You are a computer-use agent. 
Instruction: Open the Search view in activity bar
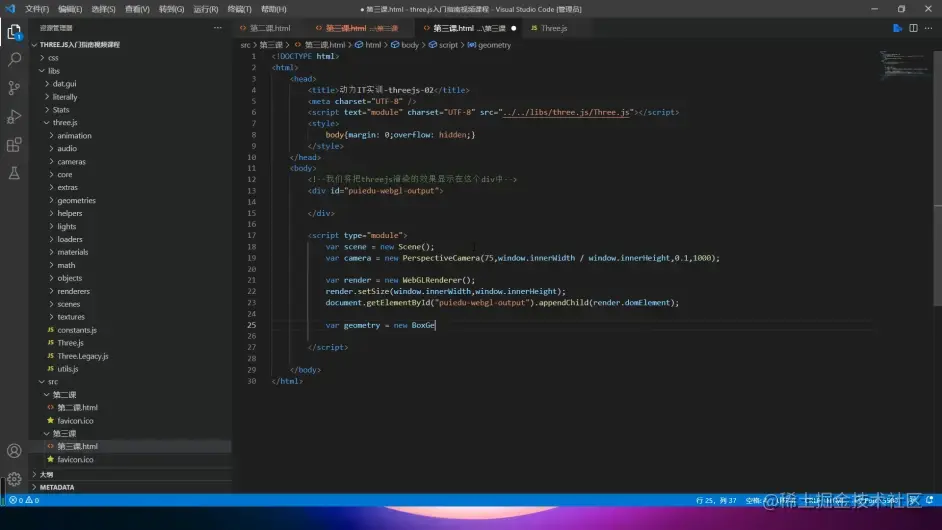14,59
